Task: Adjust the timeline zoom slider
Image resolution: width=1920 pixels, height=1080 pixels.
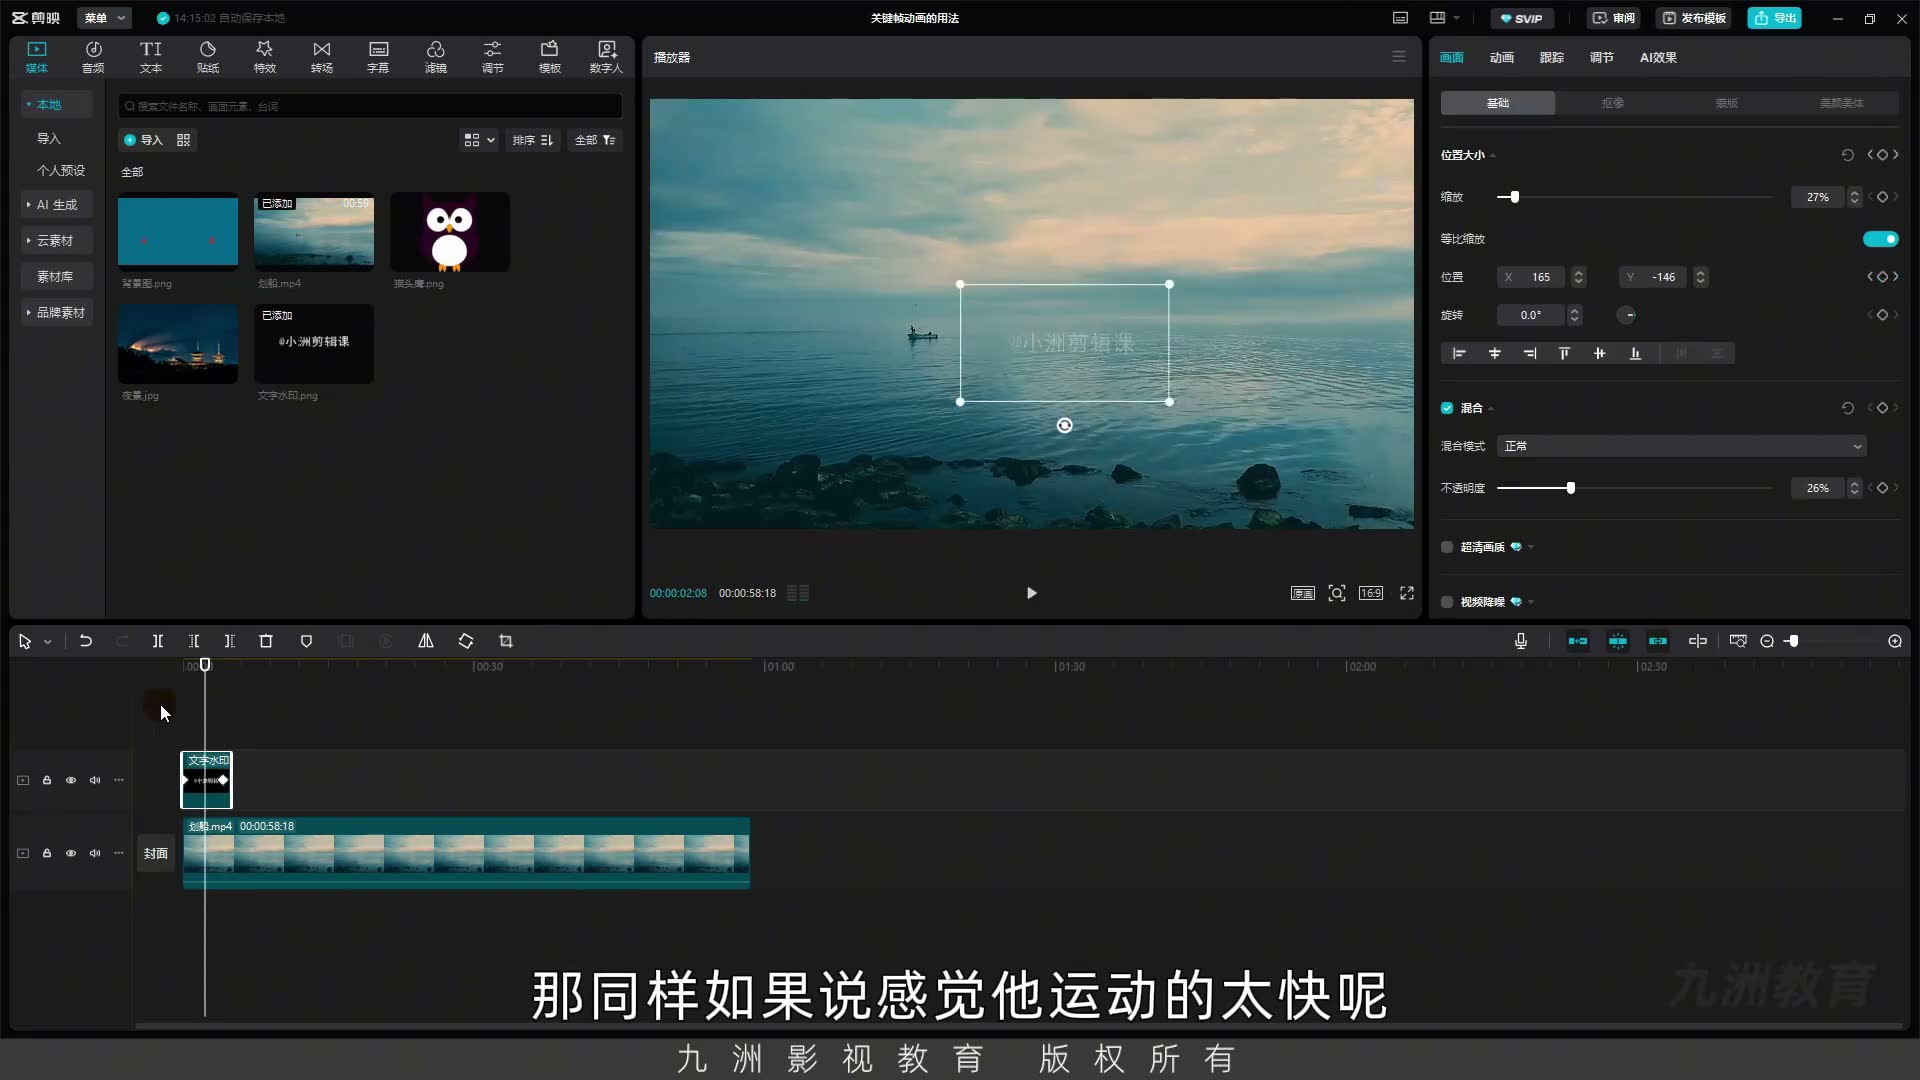Action: tap(1793, 641)
